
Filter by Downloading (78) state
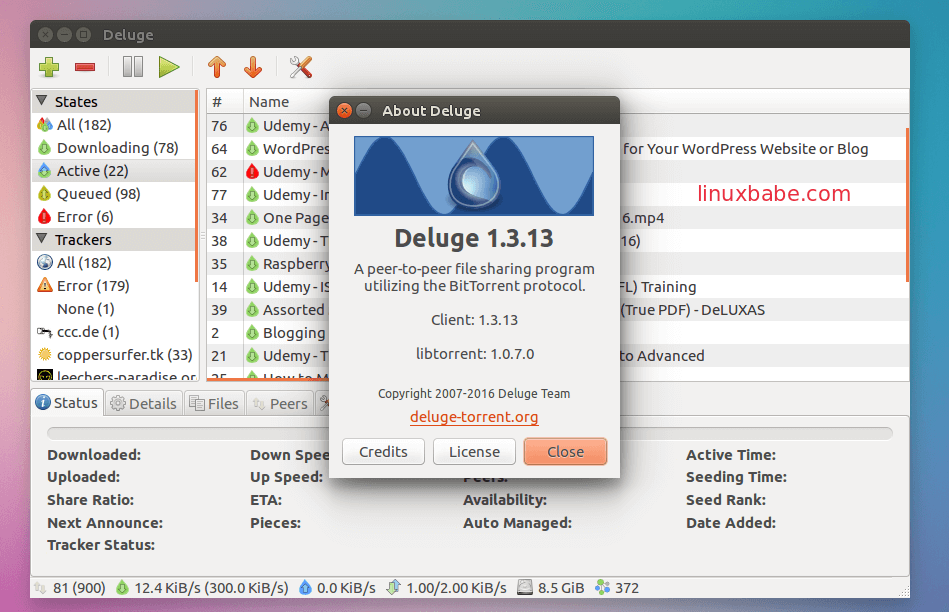coord(117,148)
